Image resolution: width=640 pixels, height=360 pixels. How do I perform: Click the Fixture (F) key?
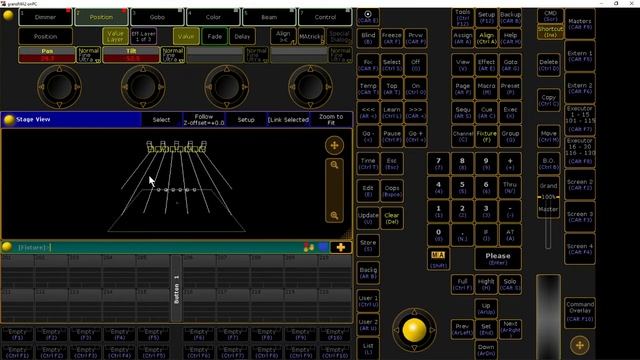(486, 136)
